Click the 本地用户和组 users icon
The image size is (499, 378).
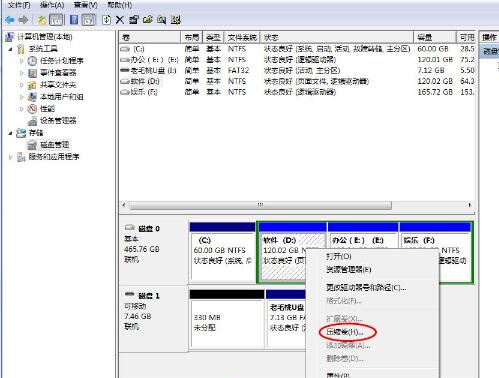point(32,97)
